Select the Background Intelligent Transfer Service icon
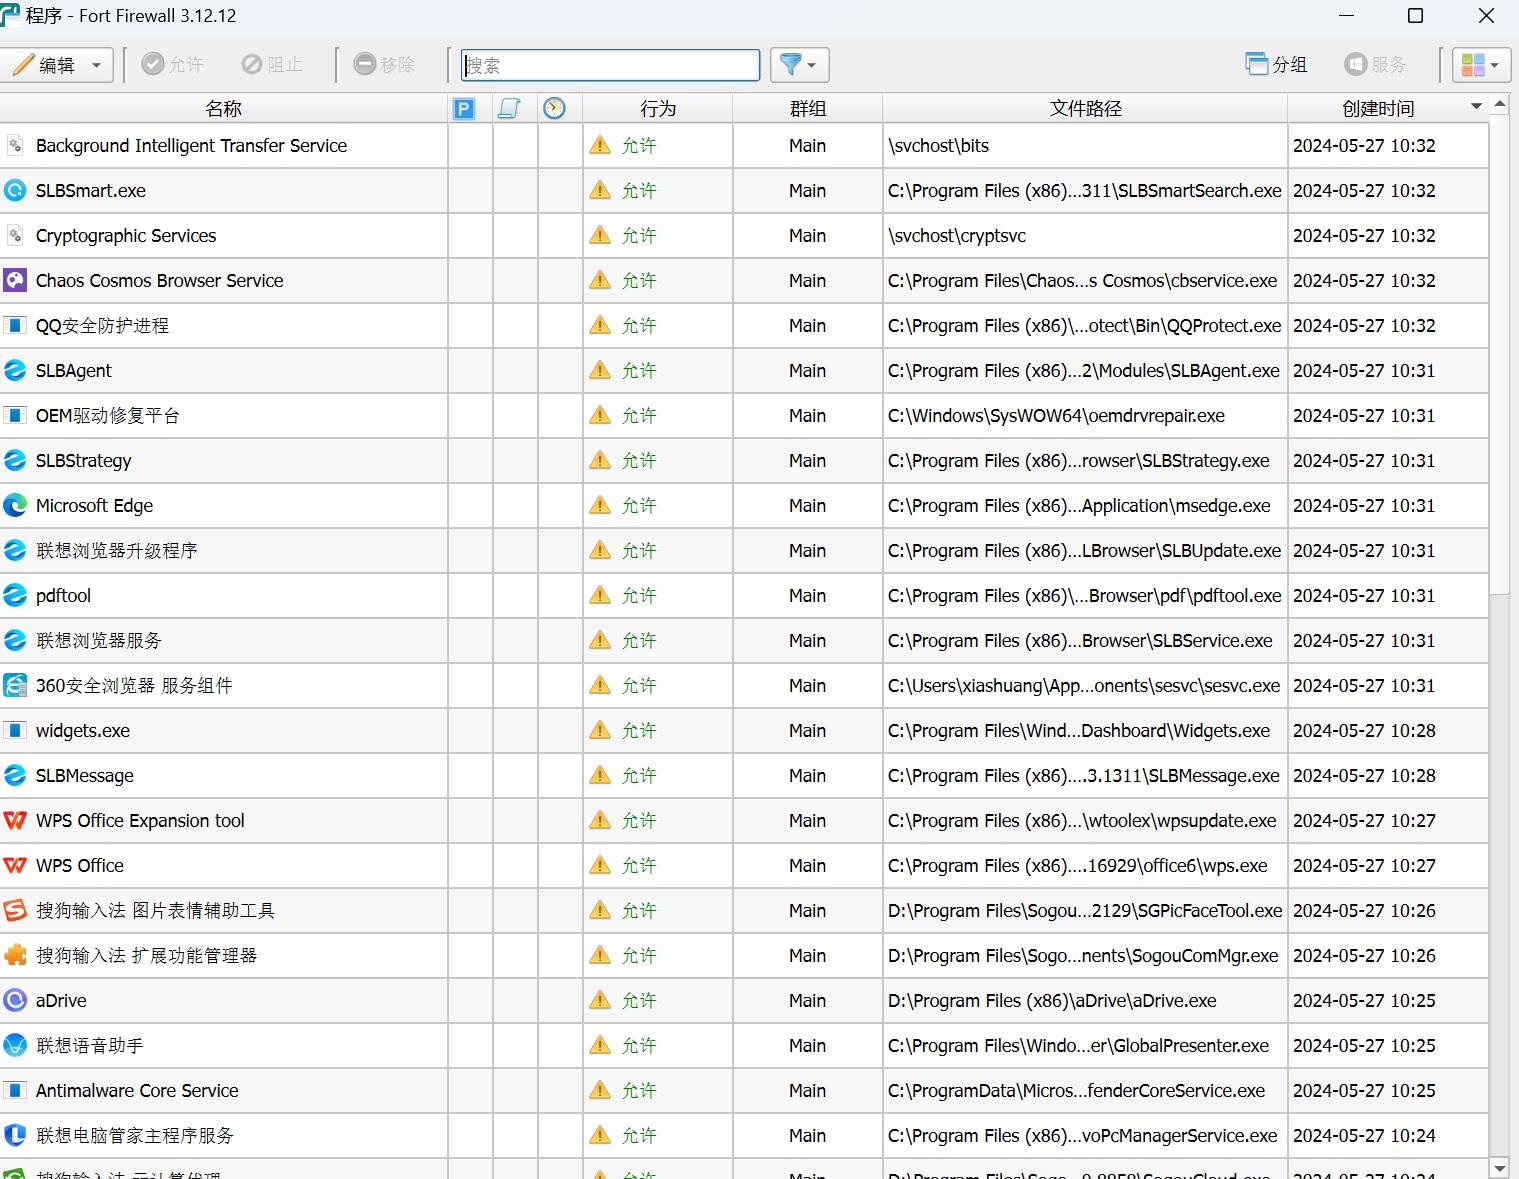Image resolution: width=1519 pixels, height=1179 pixels. tap(15, 146)
